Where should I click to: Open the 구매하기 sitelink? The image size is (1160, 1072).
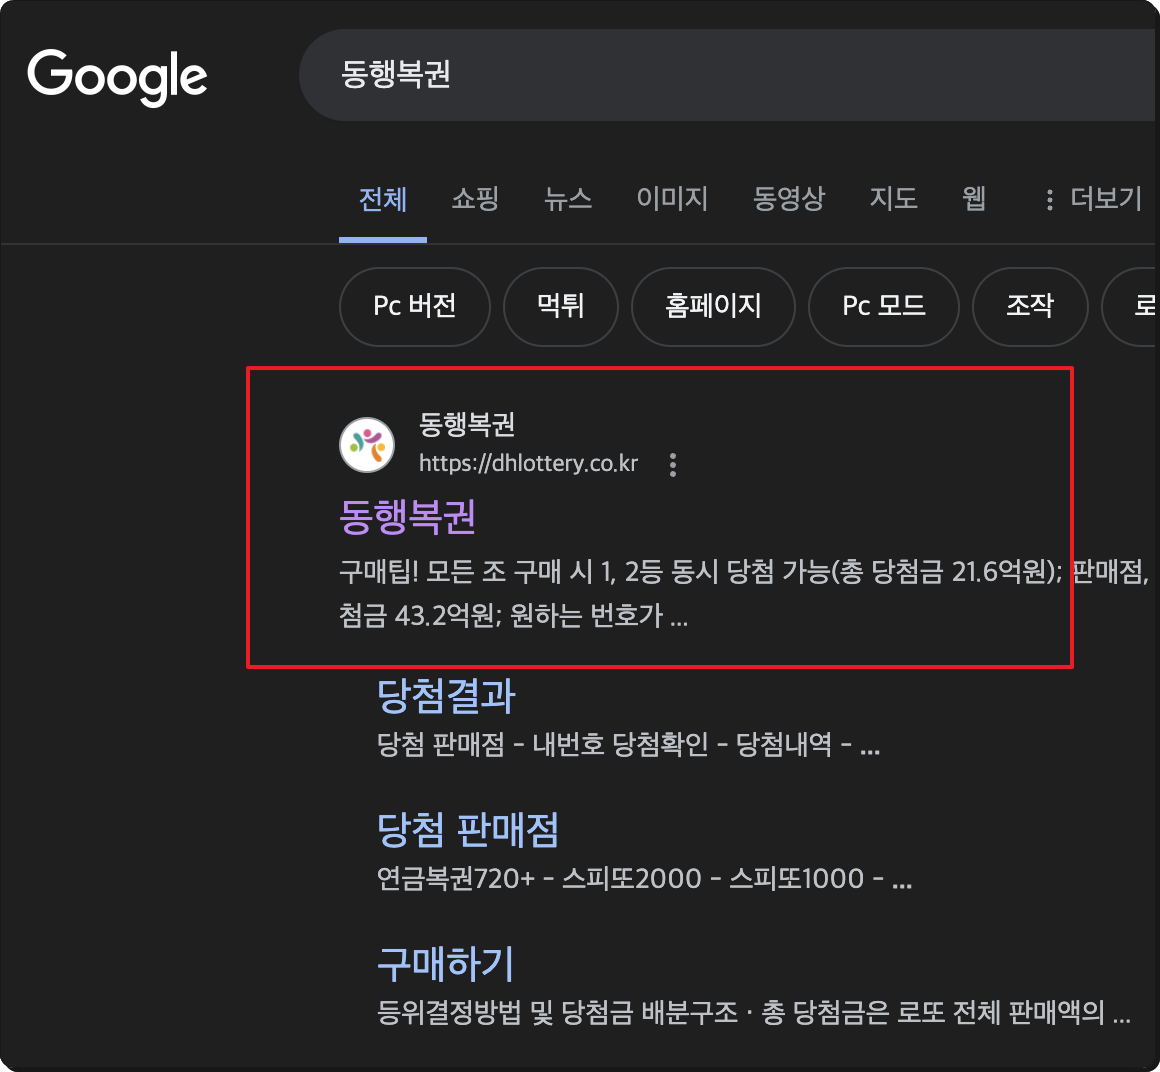[x=445, y=964]
